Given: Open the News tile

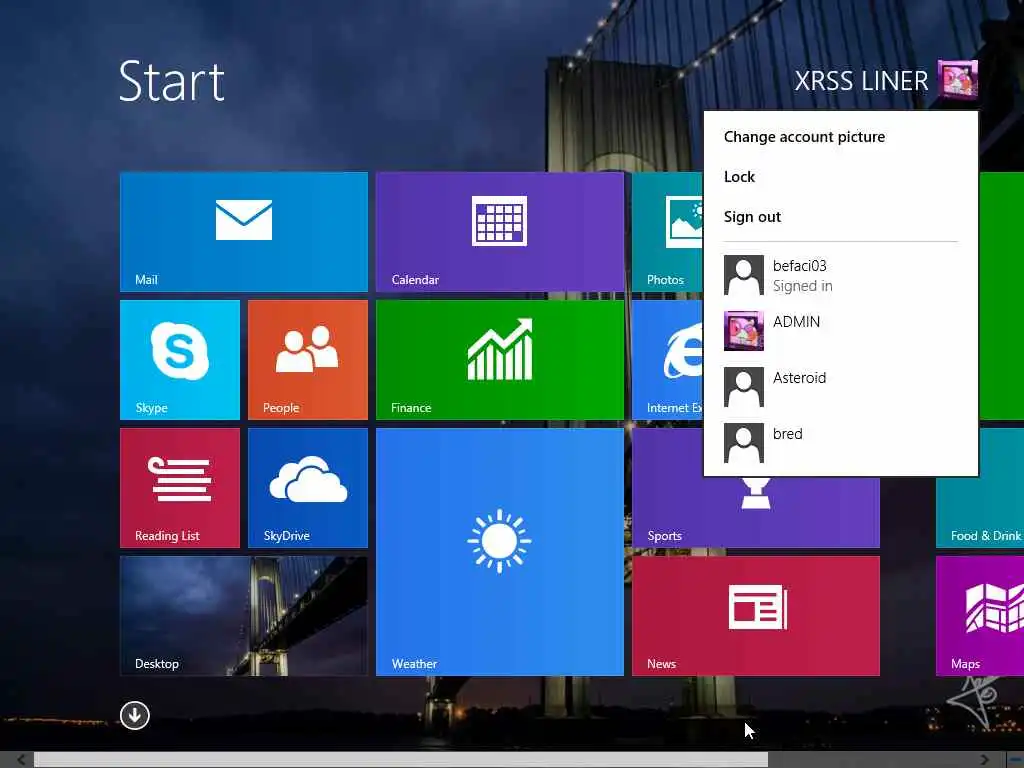Looking at the screenshot, I should tap(756, 616).
